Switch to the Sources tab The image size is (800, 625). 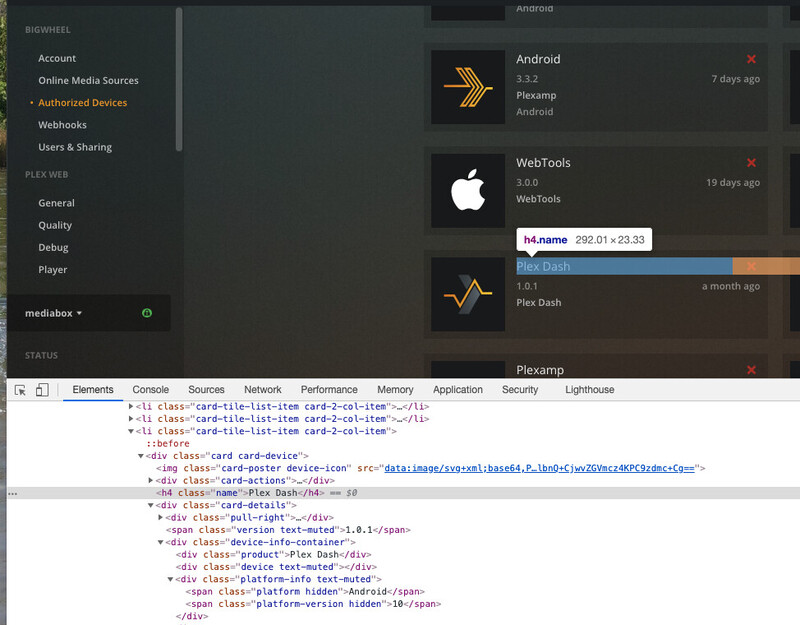[x=206, y=390]
